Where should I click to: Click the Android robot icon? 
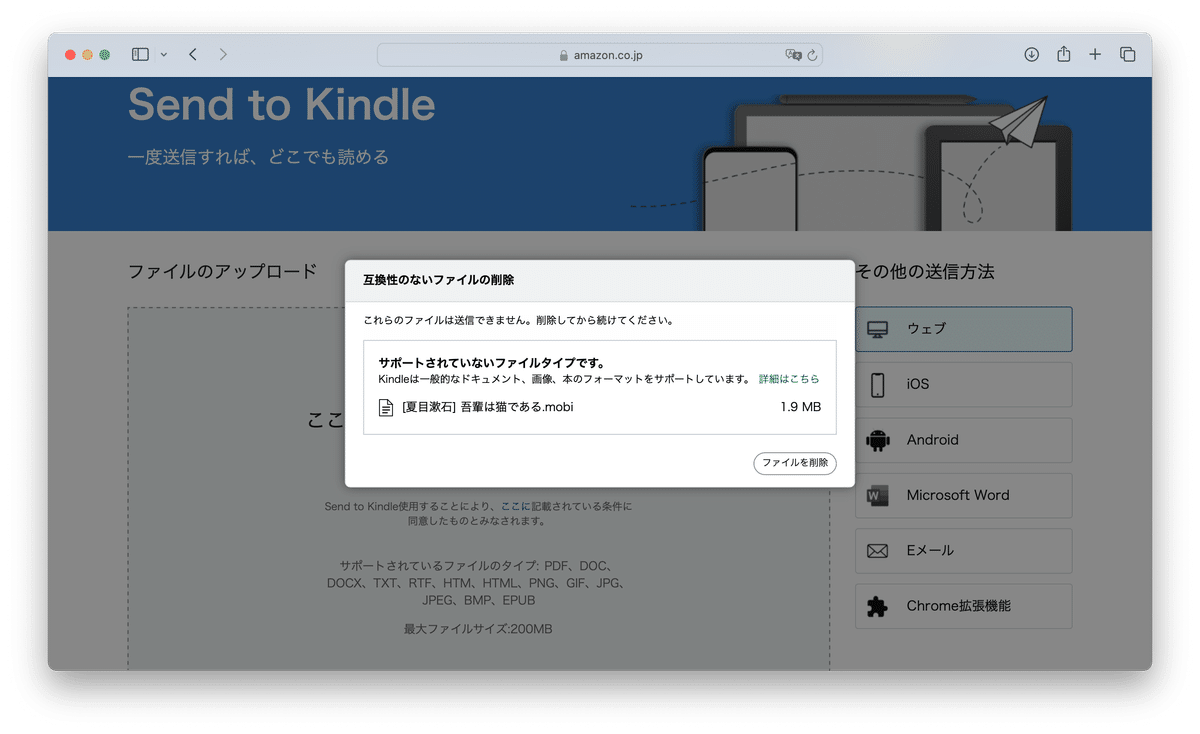(877, 440)
